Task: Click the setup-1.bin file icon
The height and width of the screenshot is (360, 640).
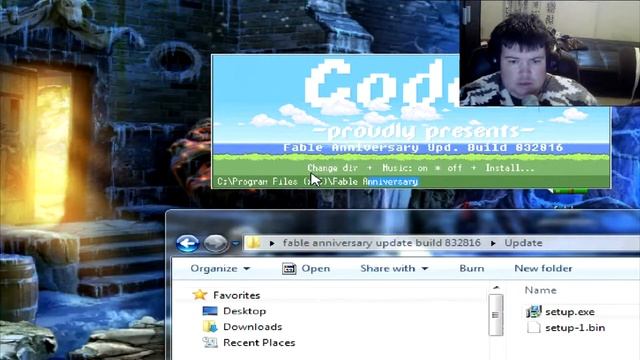Action: 533,327
